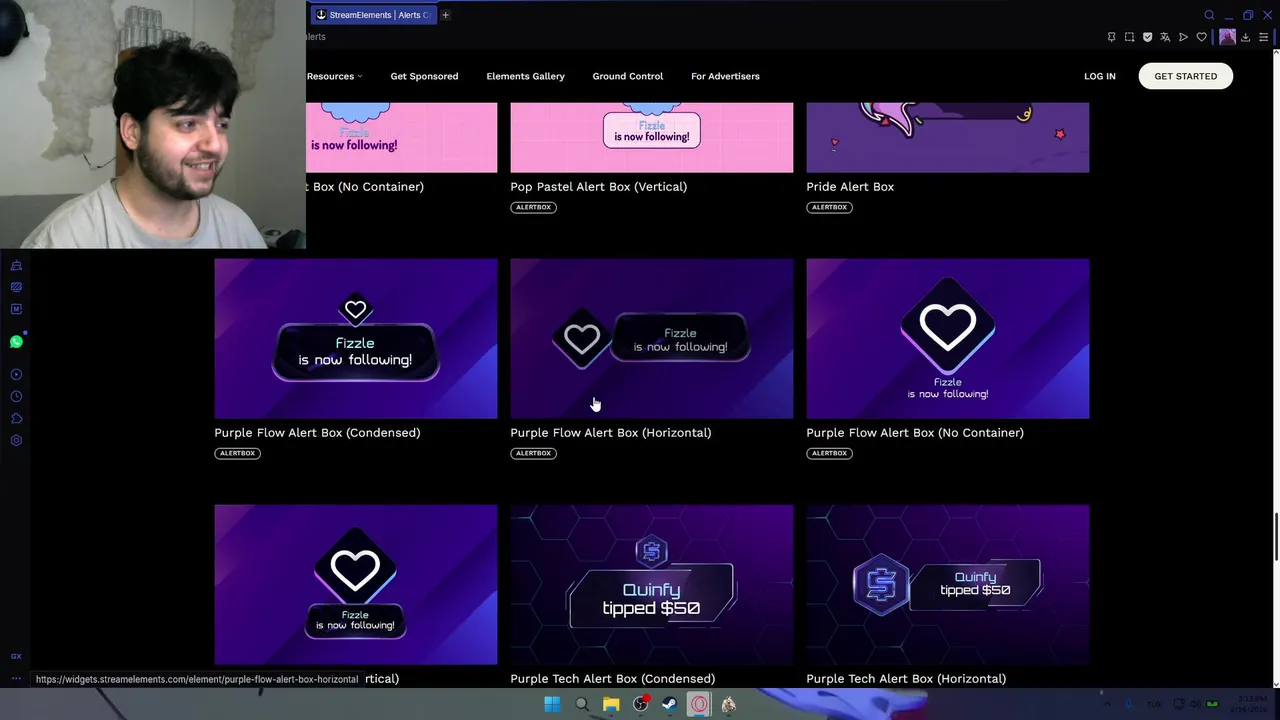Open the easy setup sliders icon
Viewport: 1280px width, 720px height.
1263,37
